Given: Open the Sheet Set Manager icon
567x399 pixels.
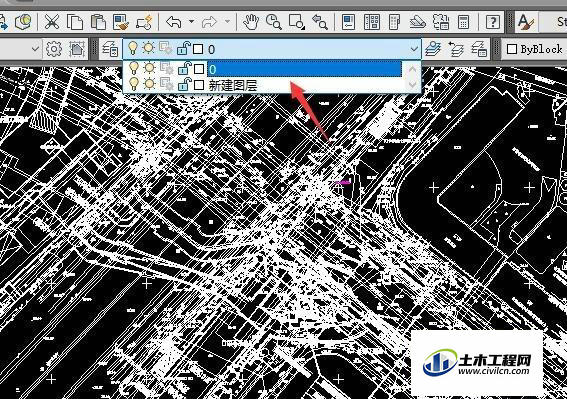Looking at the screenshot, I should point(418,22).
